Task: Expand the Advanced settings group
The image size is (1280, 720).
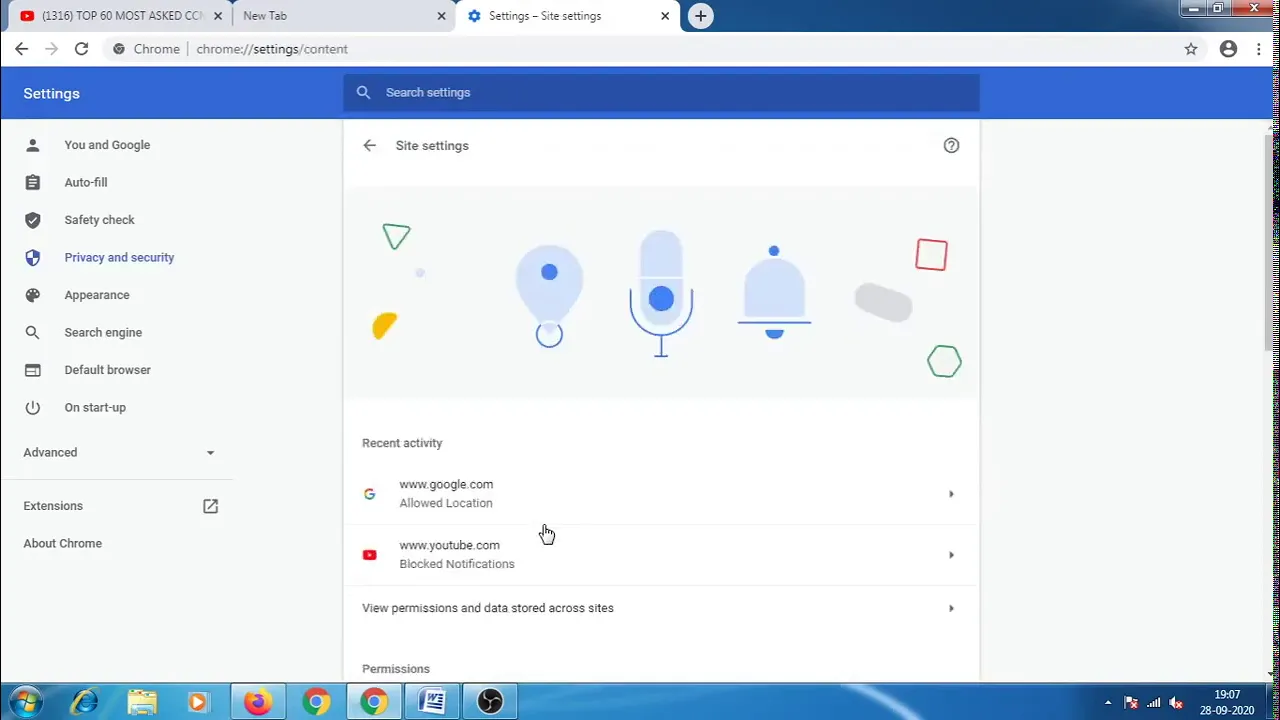Action: [x=118, y=452]
